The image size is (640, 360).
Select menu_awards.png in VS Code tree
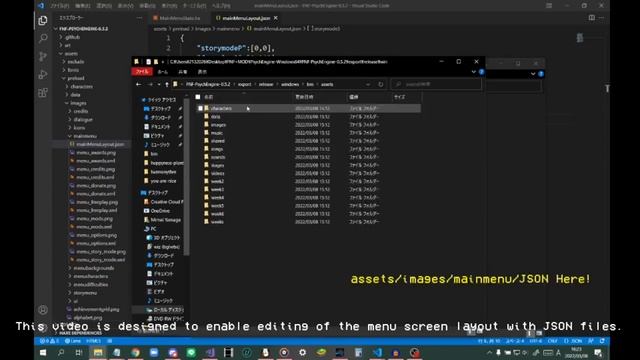click(96, 153)
